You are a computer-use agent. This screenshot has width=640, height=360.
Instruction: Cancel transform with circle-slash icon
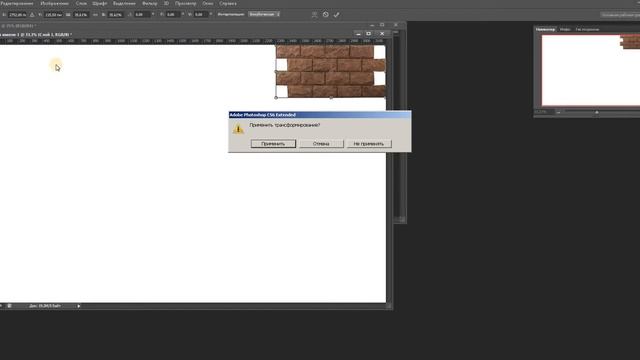(325, 15)
